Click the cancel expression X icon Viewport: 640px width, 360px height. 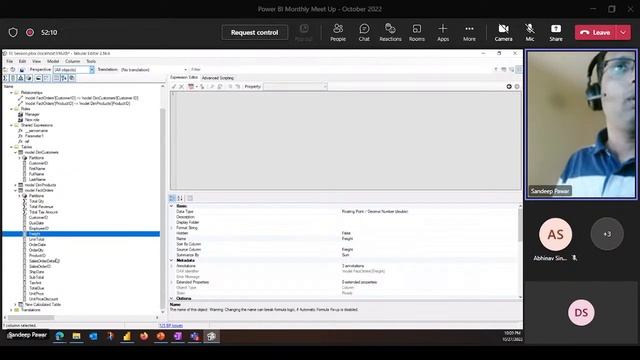182,87
